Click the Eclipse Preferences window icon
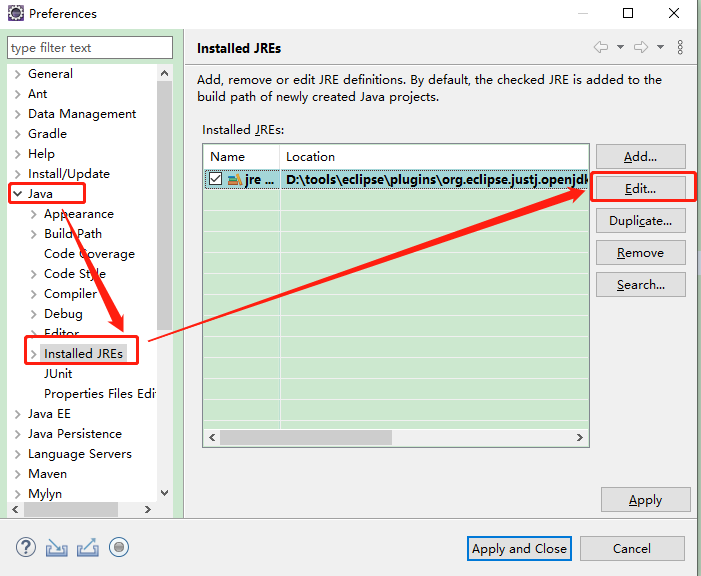Screen dimensions: 701x576 (x=16, y=13)
